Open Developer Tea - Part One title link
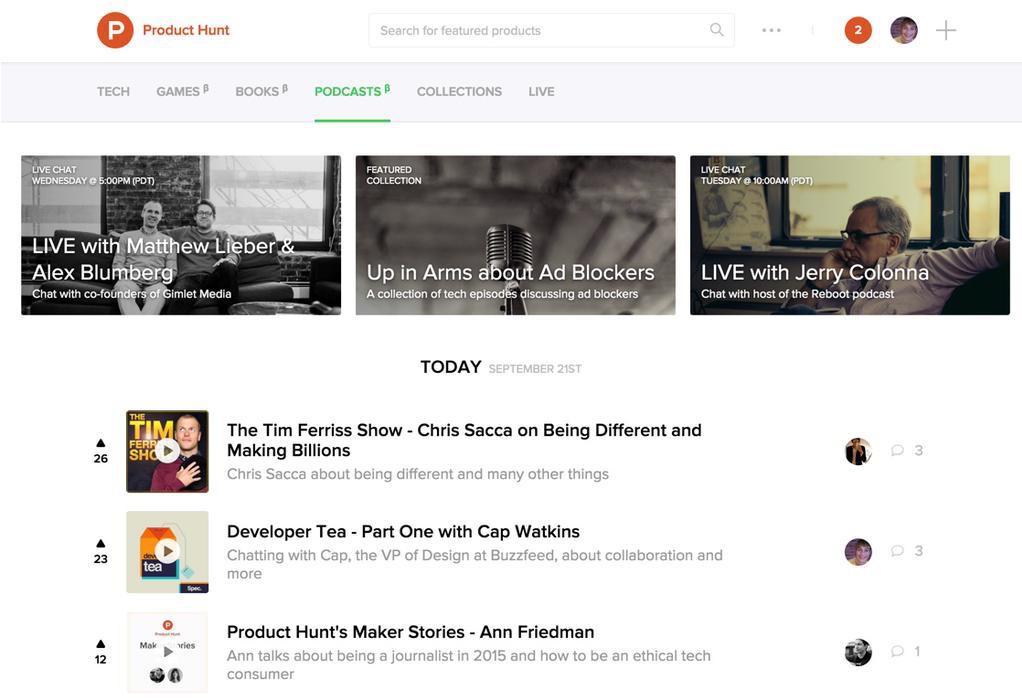Image resolution: width=1022 pixels, height=698 pixels. coord(403,532)
